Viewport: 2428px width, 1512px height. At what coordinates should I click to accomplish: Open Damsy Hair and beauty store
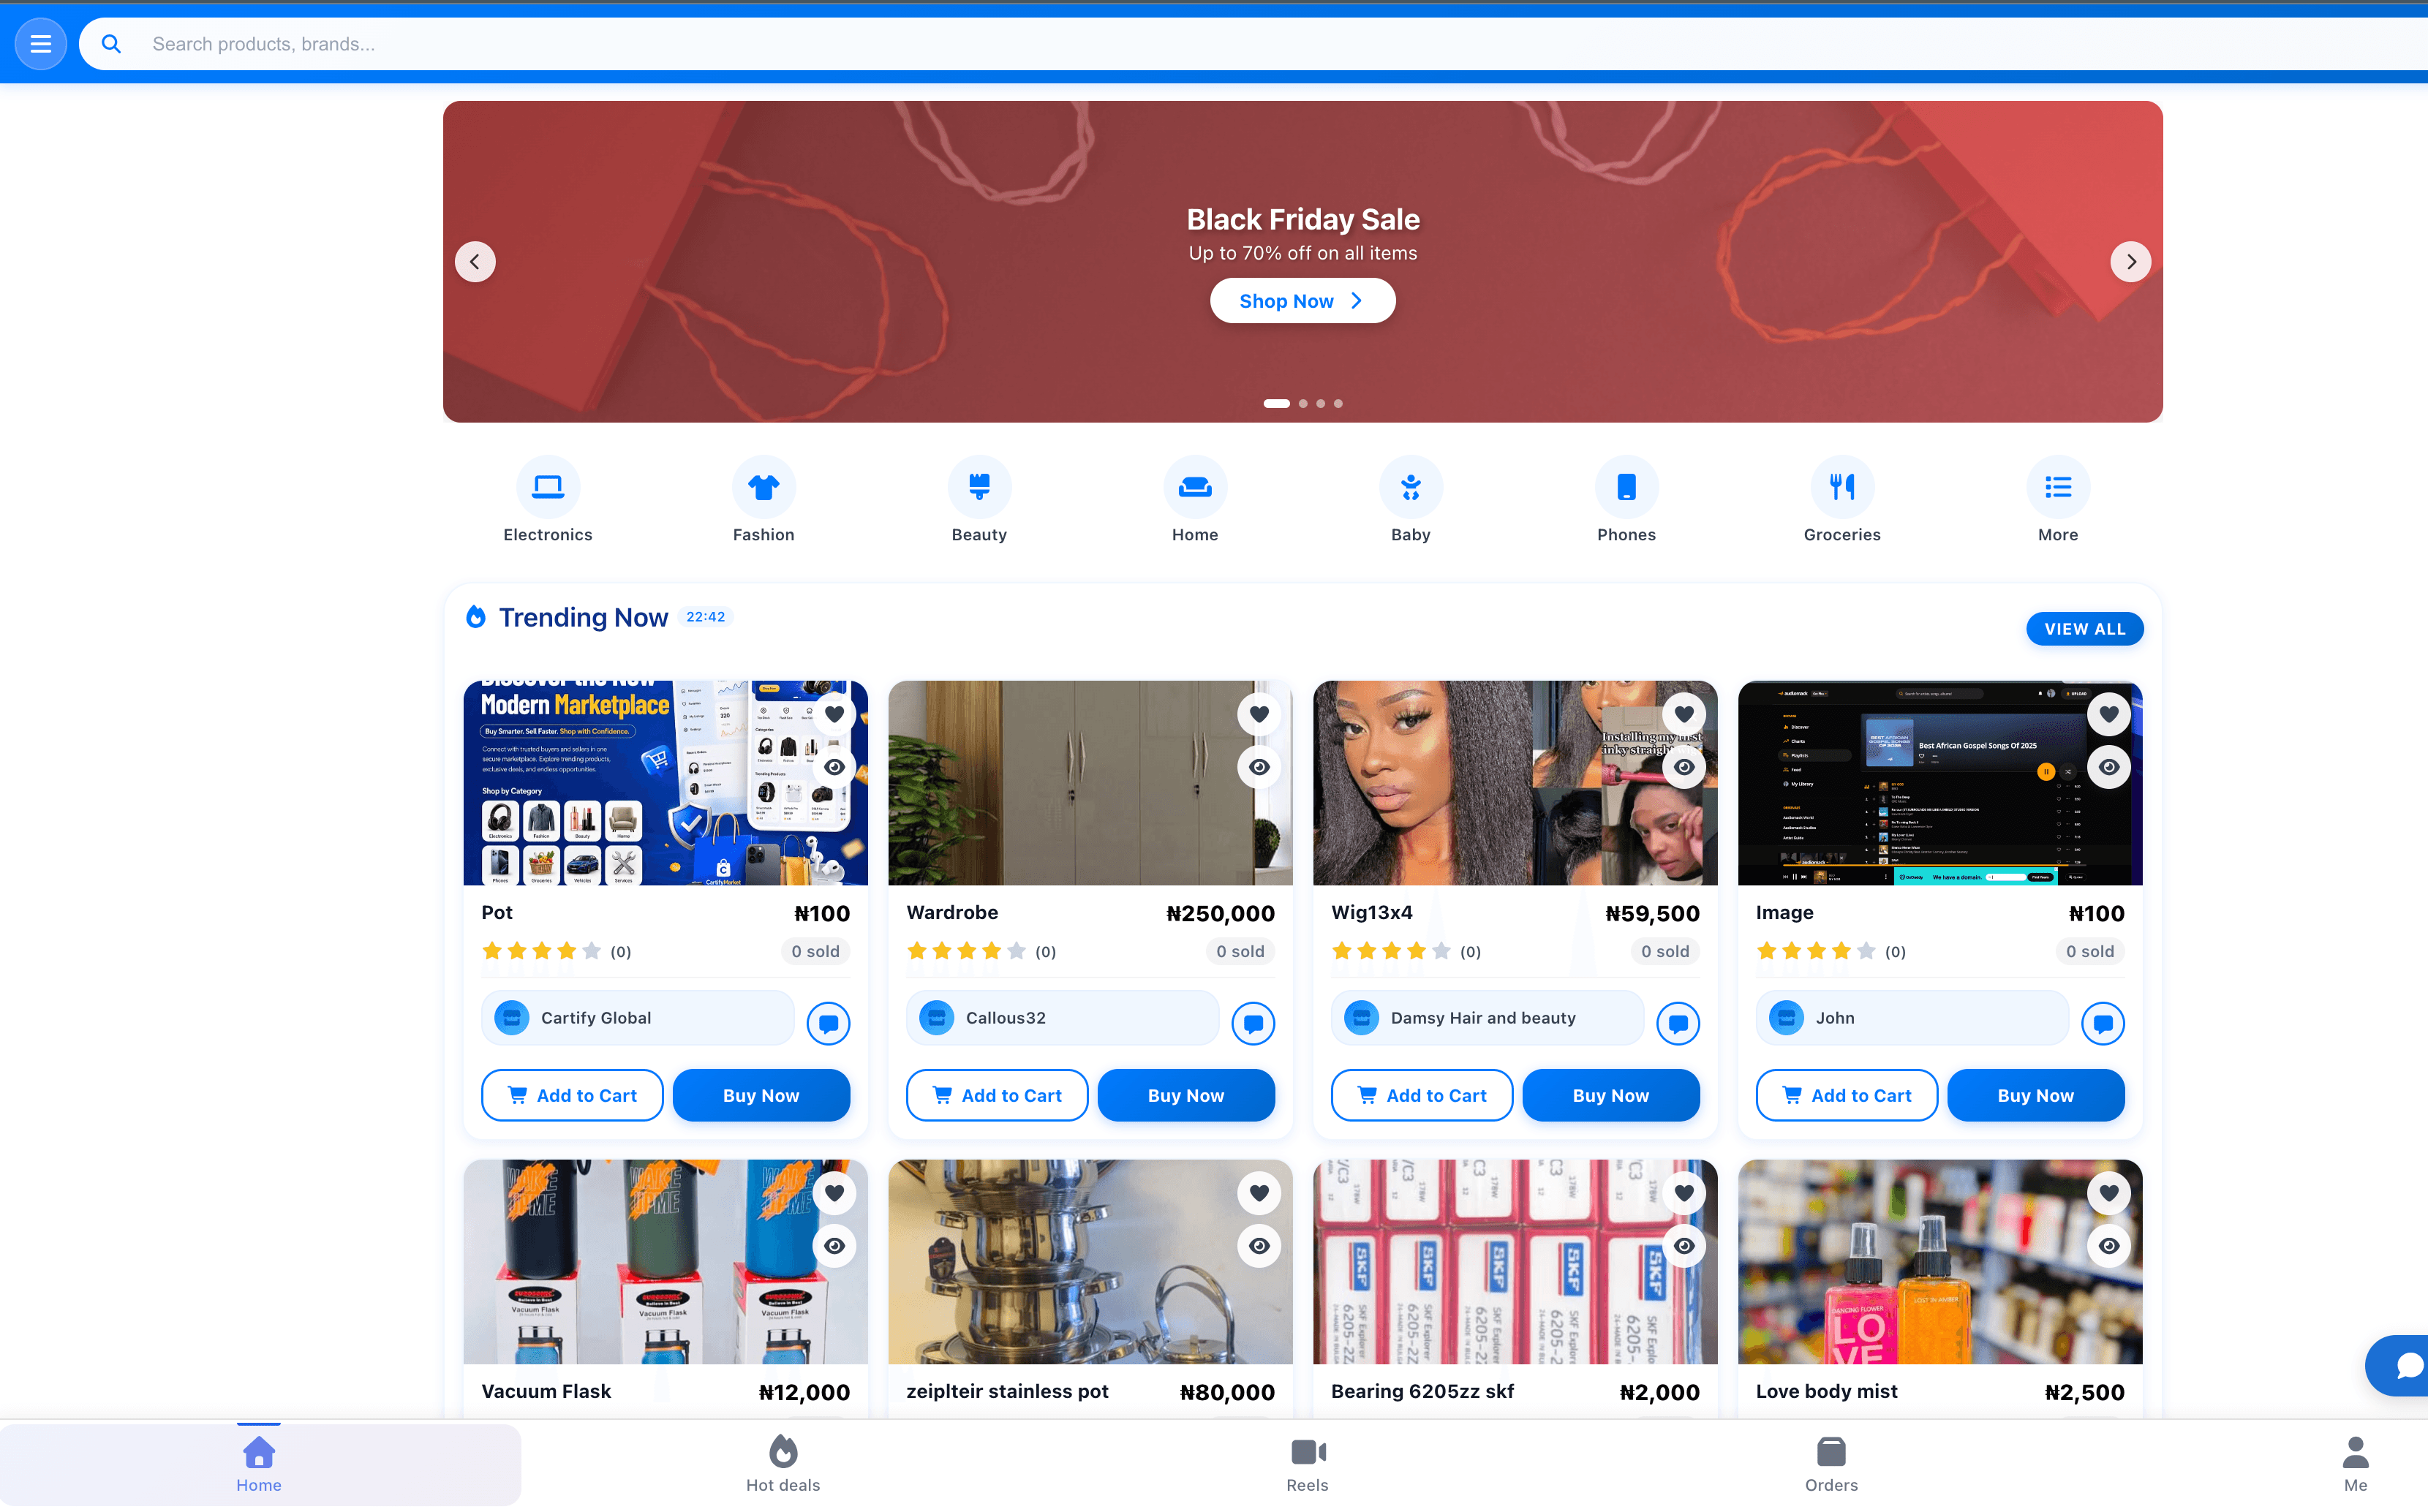click(x=1488, y=1018)
